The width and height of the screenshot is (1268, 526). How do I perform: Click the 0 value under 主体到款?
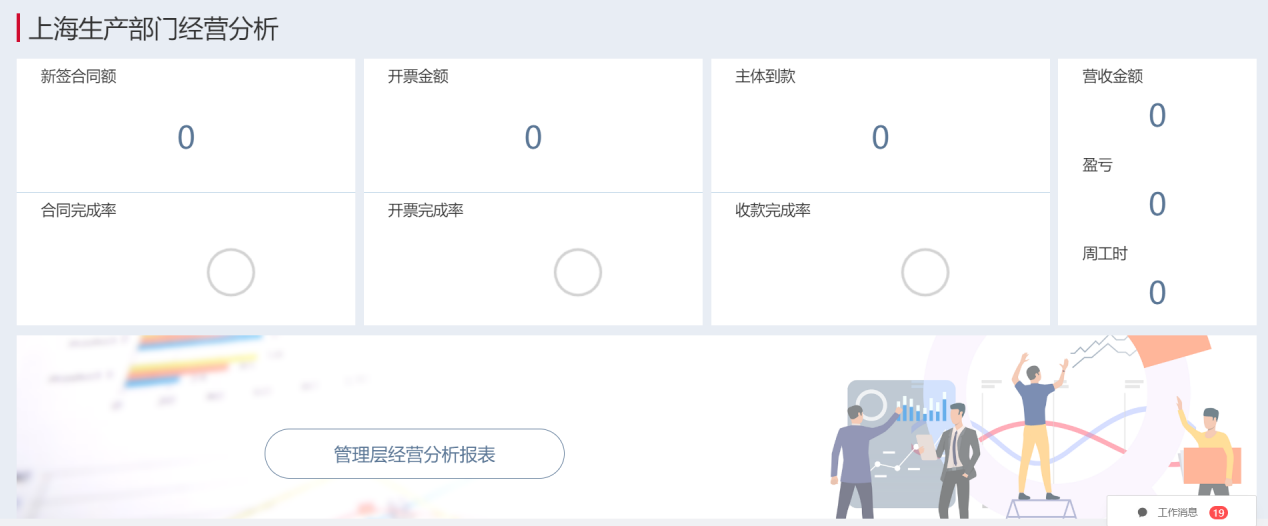(880, 137)
